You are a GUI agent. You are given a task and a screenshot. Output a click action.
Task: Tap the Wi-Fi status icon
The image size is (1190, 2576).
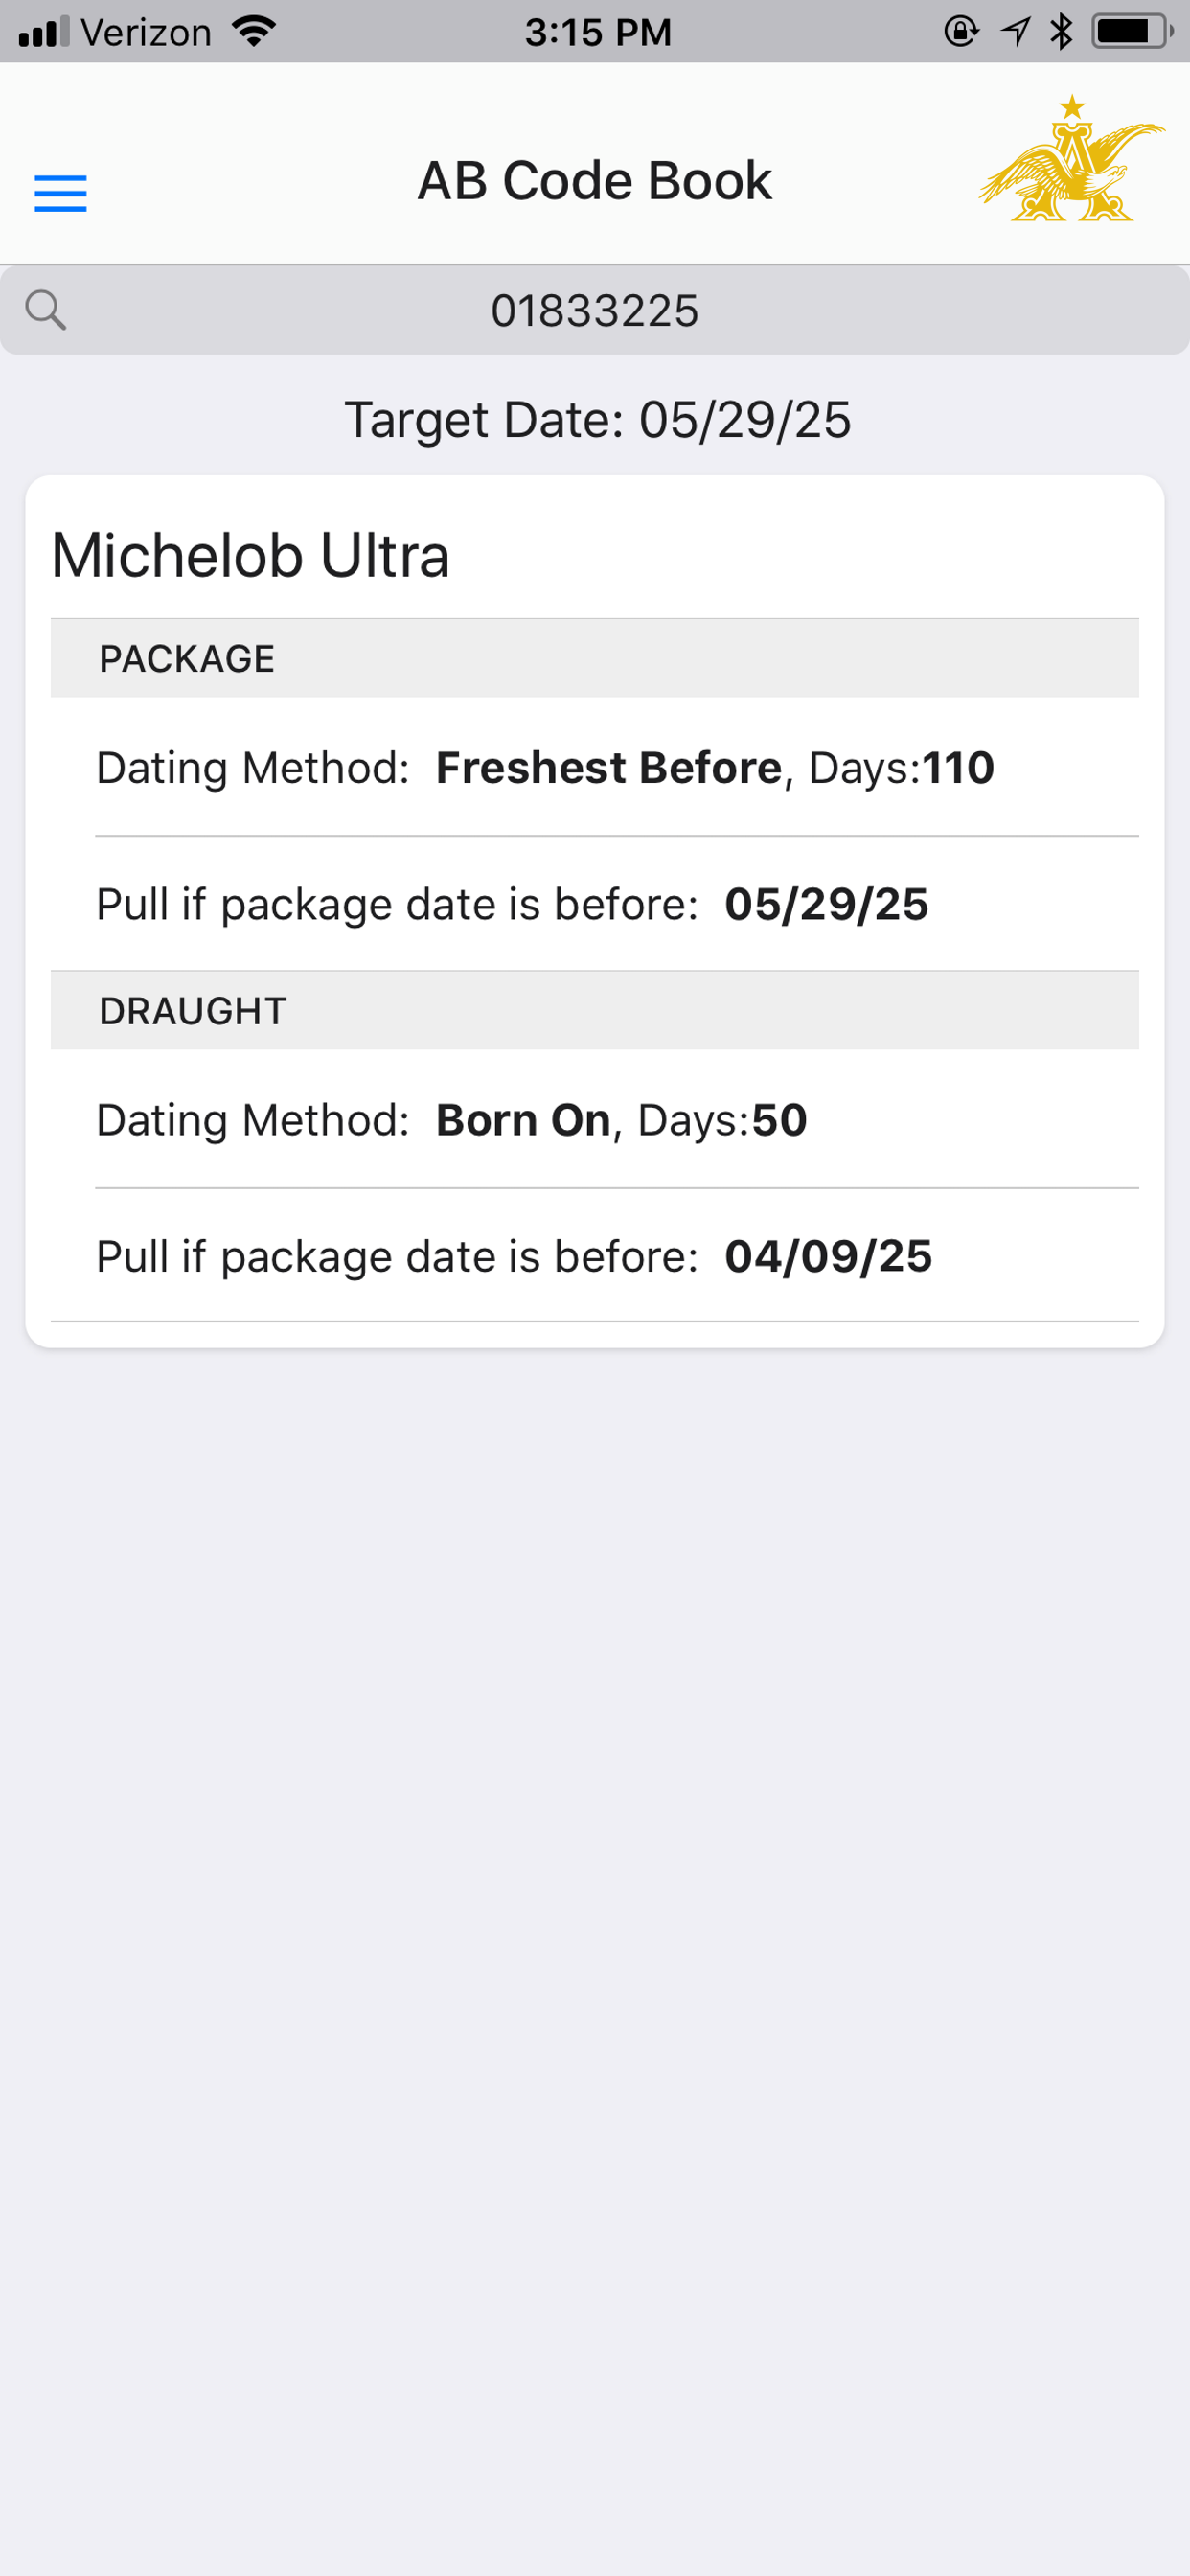click(x=254, y=32)
